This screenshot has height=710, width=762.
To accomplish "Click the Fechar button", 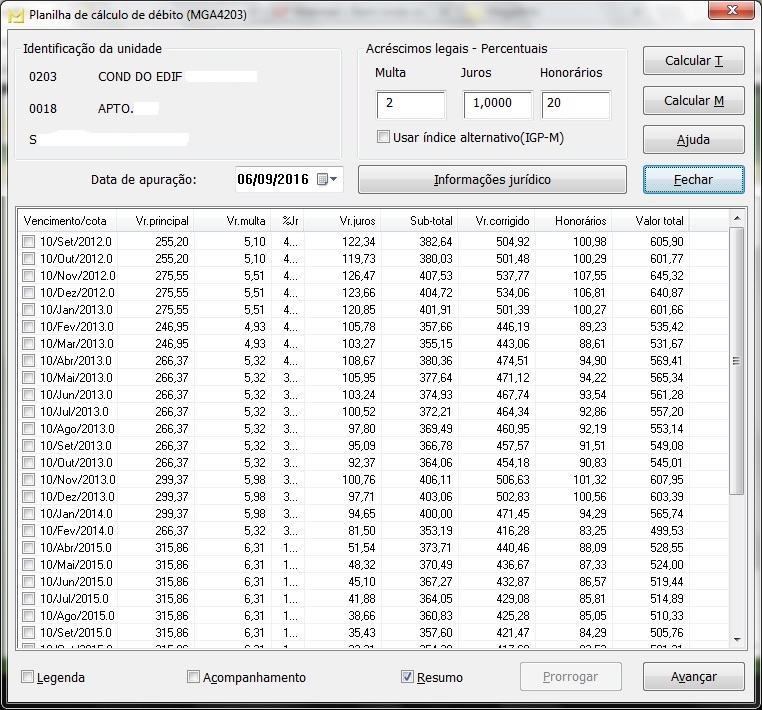I will click(x=693, y=180).
